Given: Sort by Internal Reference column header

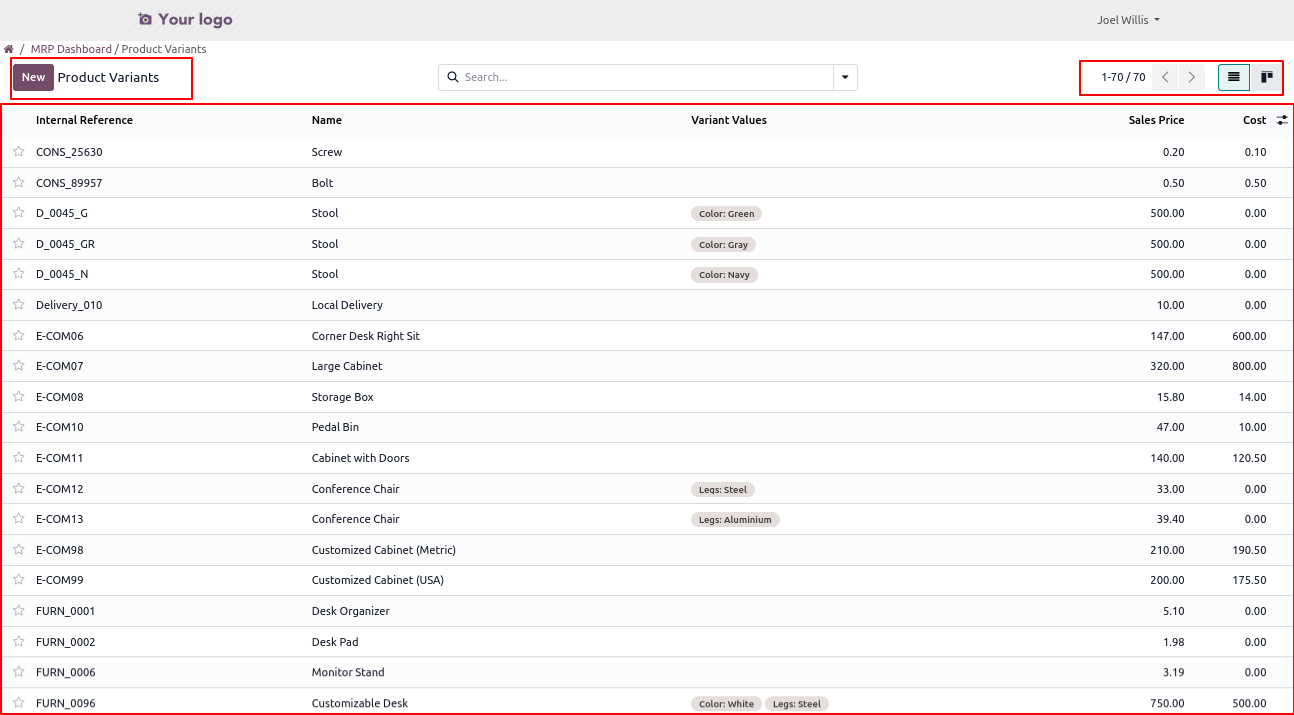Looking at the screenshot, I should coord(84,120).
